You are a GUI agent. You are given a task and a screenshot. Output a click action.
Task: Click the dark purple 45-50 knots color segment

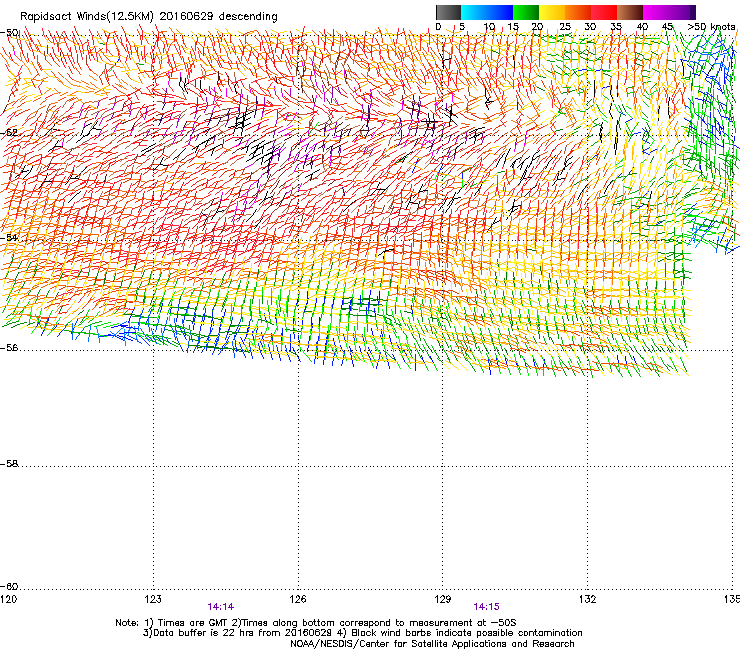pos(682,12)
